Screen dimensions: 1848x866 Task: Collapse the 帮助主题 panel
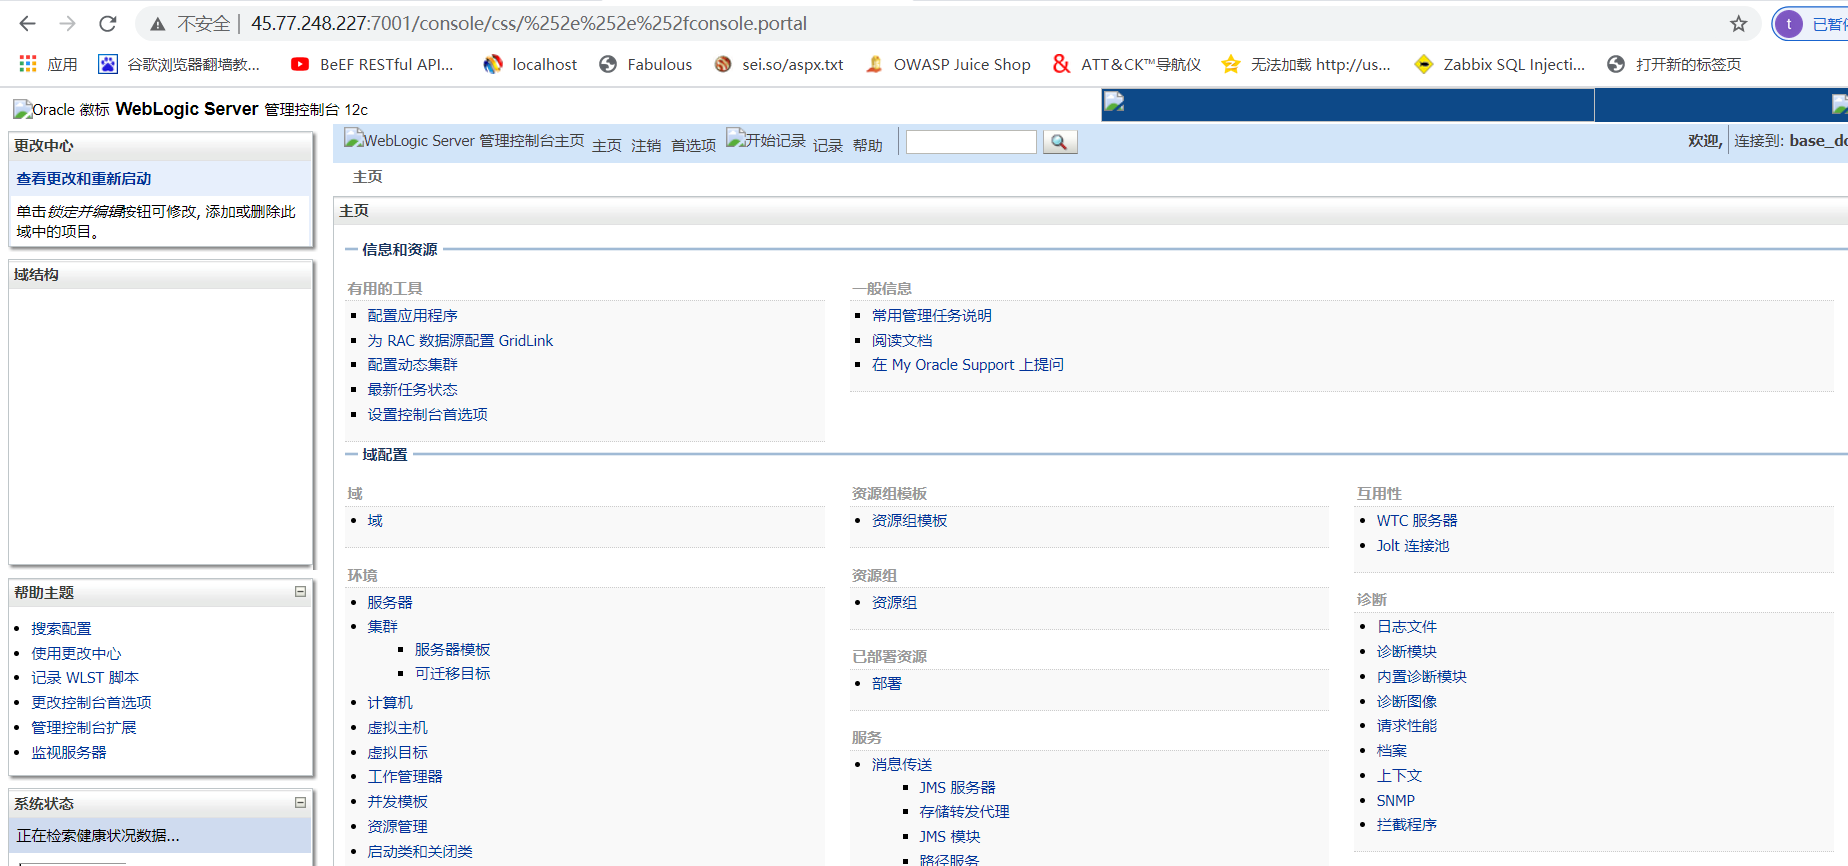click(300, 592)
